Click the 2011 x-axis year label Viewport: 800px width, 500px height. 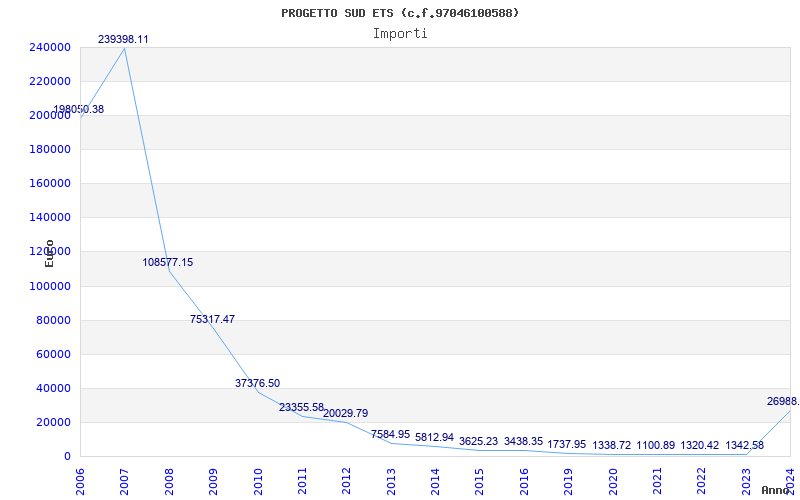302,481
